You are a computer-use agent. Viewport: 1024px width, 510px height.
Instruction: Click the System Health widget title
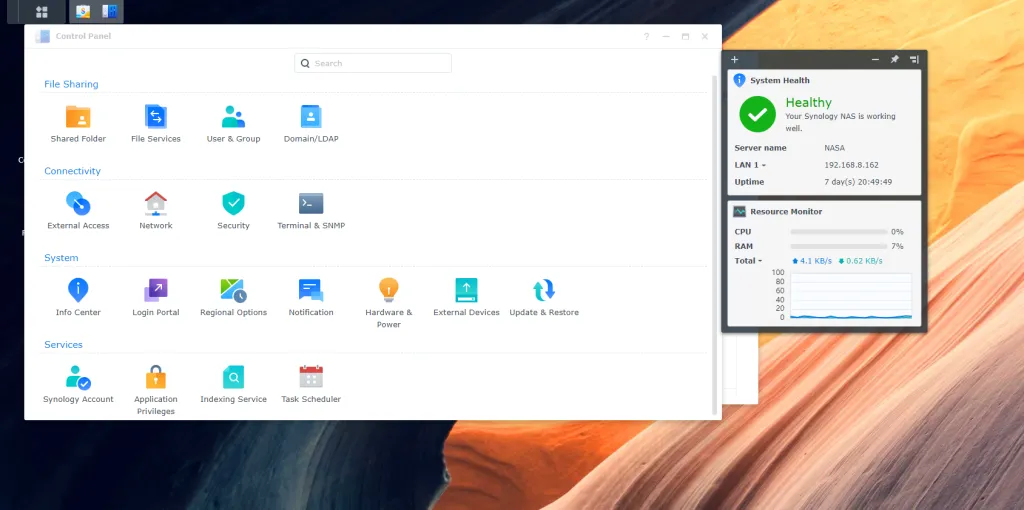click(x=780, y=80)
